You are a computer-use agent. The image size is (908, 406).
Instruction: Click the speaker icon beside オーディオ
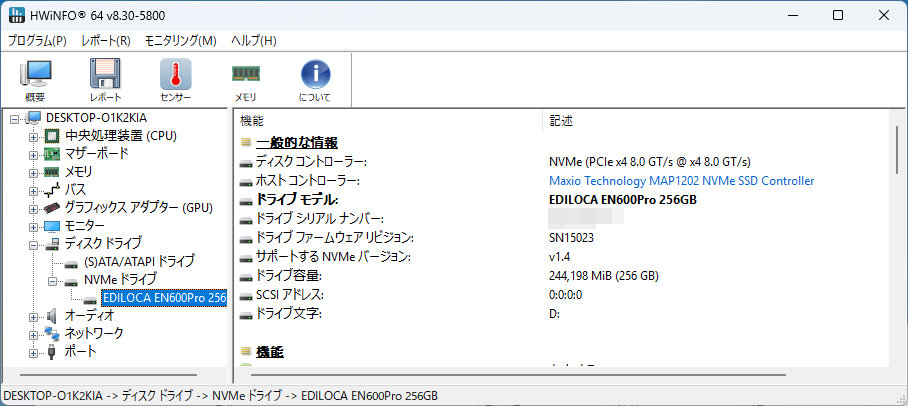pos(52,316)
